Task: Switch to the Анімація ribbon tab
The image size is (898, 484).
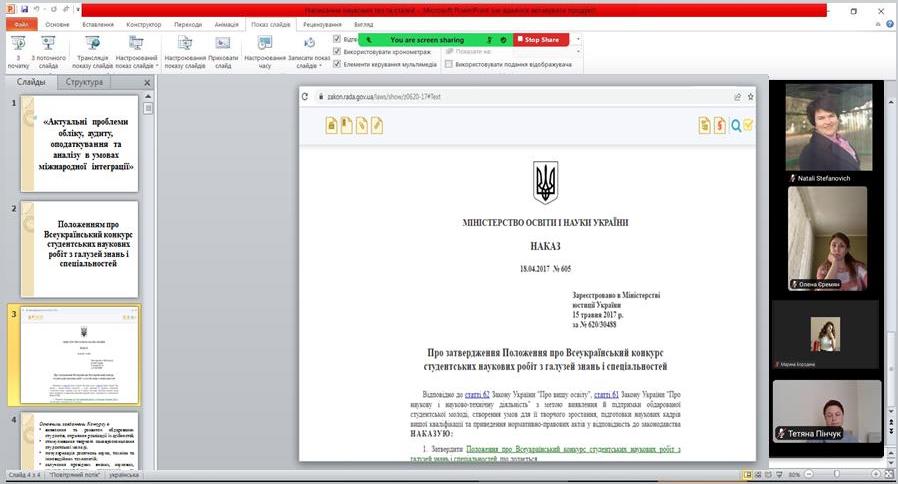Action: pyautogui.click(x=226, y=25)
